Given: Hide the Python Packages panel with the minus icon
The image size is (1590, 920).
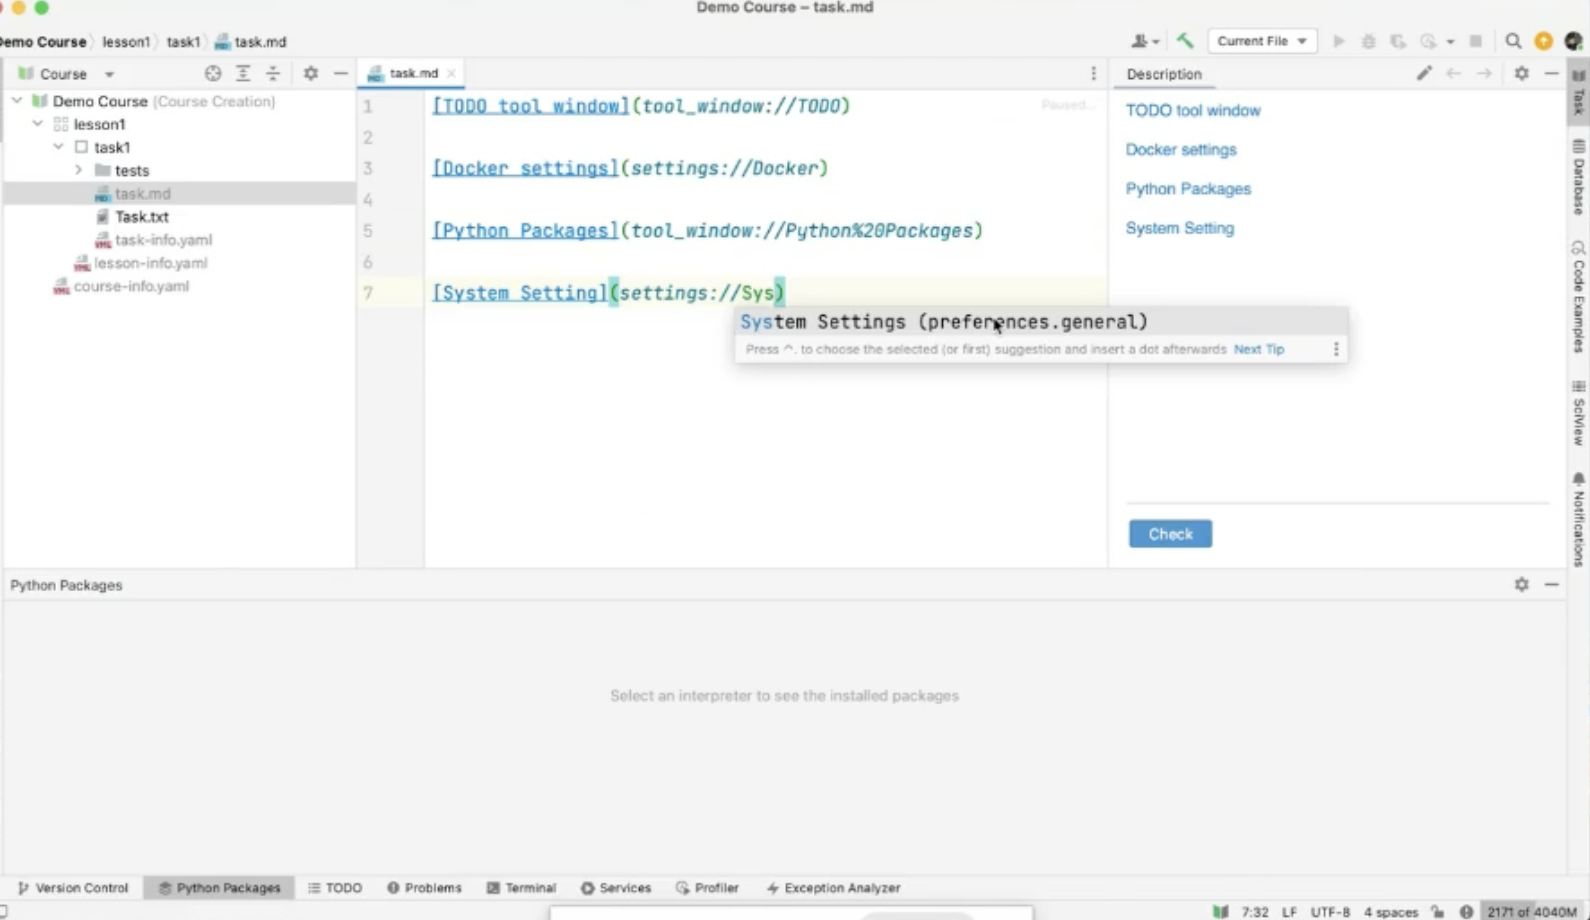Looking at the screenshot, I should pos(1552,584).
